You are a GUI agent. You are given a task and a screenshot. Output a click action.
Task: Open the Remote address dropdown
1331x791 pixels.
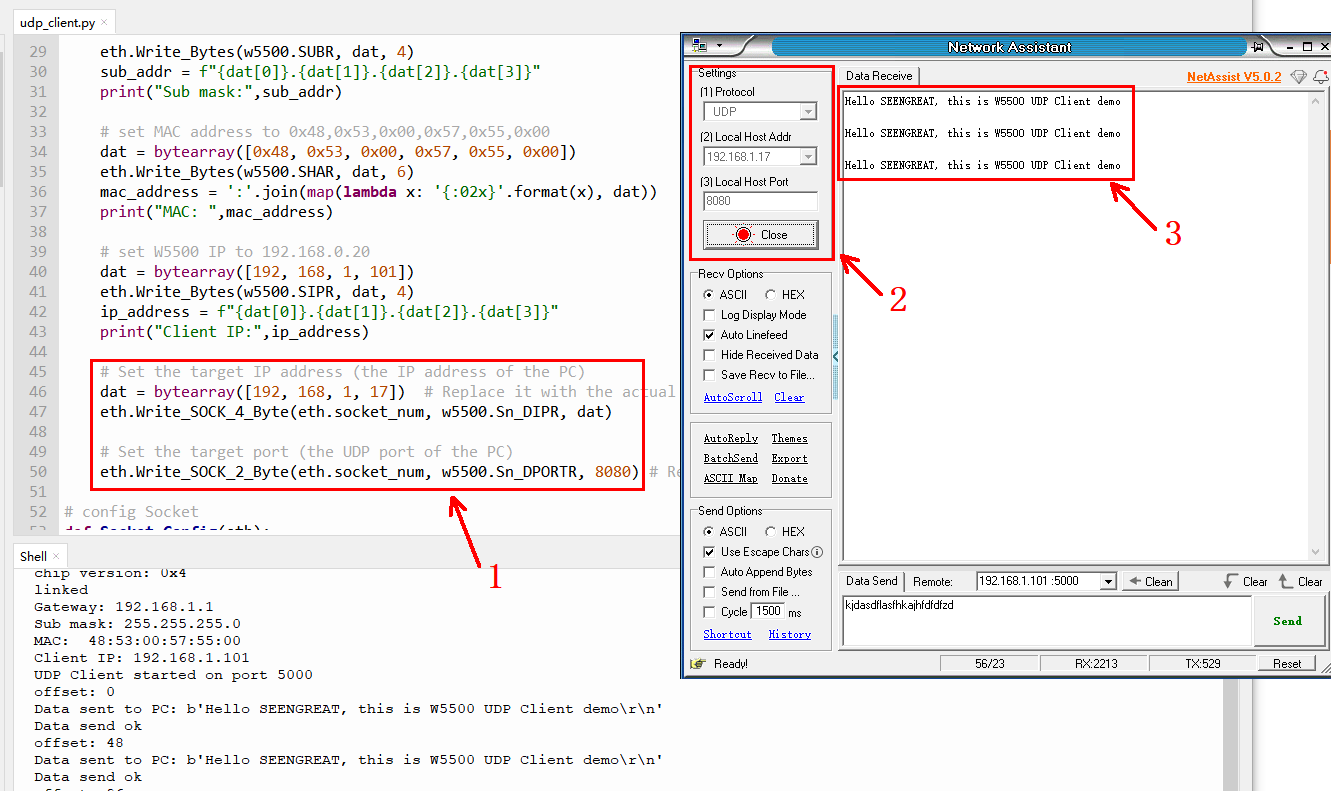coord(1107,582)
